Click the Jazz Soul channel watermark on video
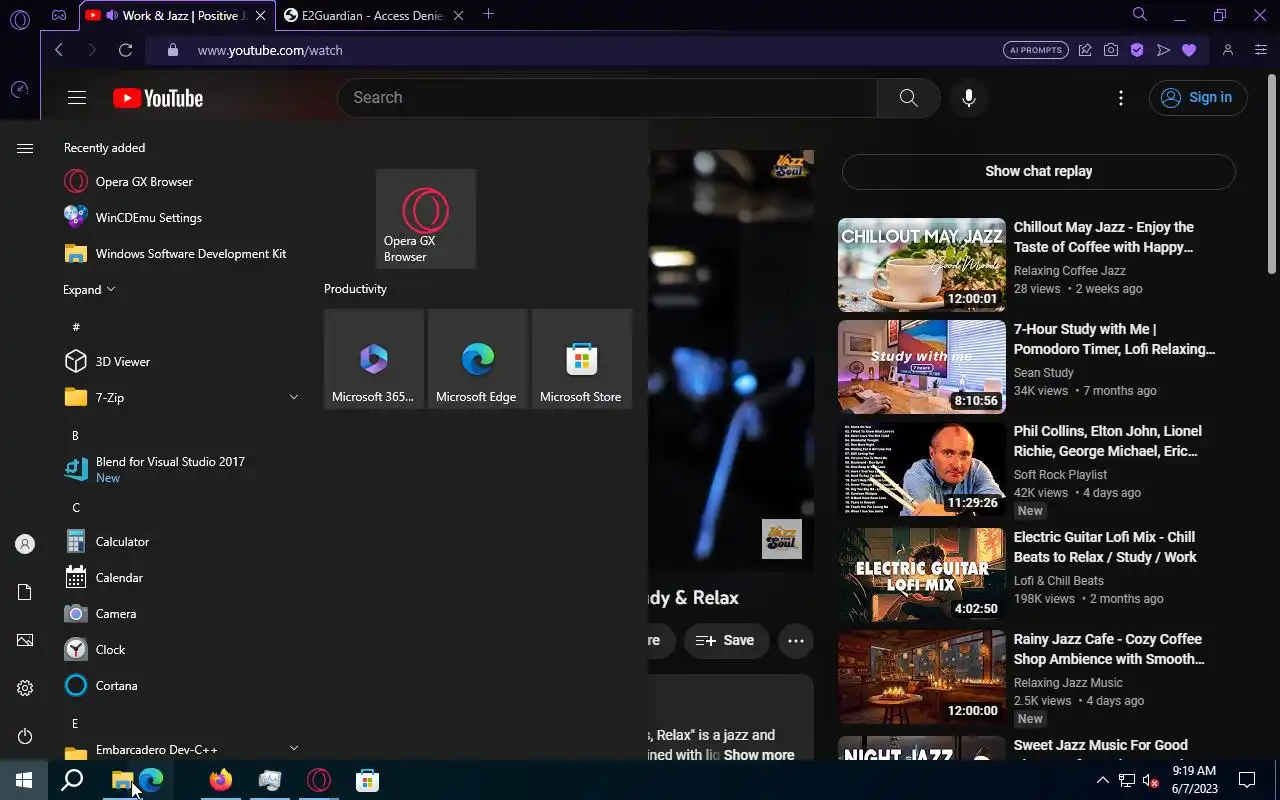The width and height of the screenshot is (1280, 800). point(781,539)
